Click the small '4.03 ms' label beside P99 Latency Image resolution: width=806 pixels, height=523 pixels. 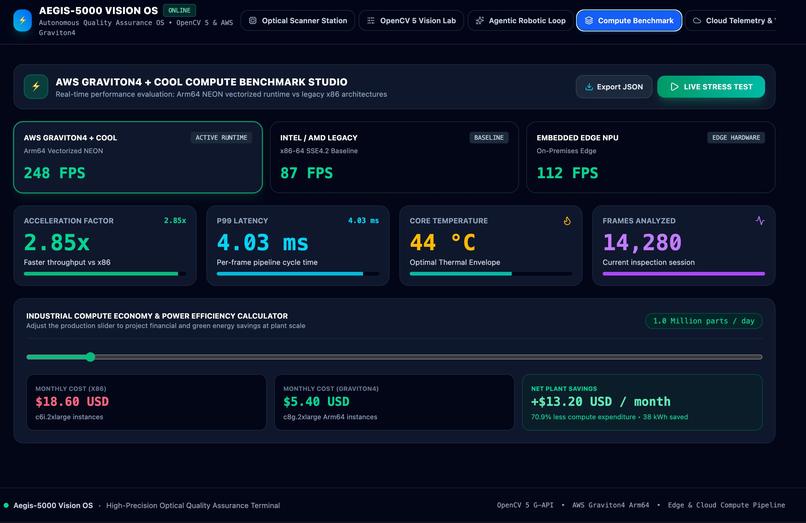click(363, 221)
